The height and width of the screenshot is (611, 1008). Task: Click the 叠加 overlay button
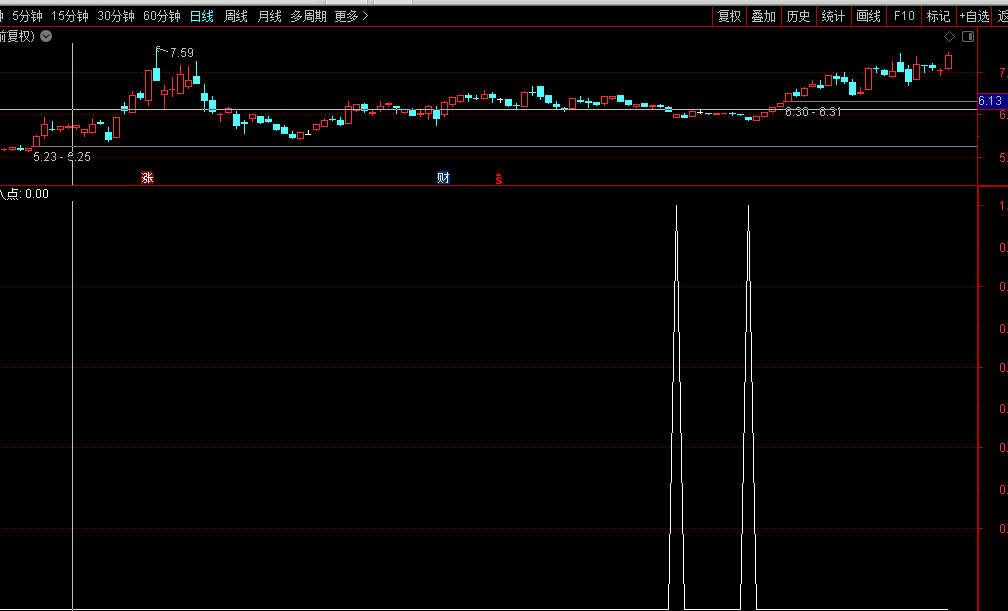click(763, 16)
